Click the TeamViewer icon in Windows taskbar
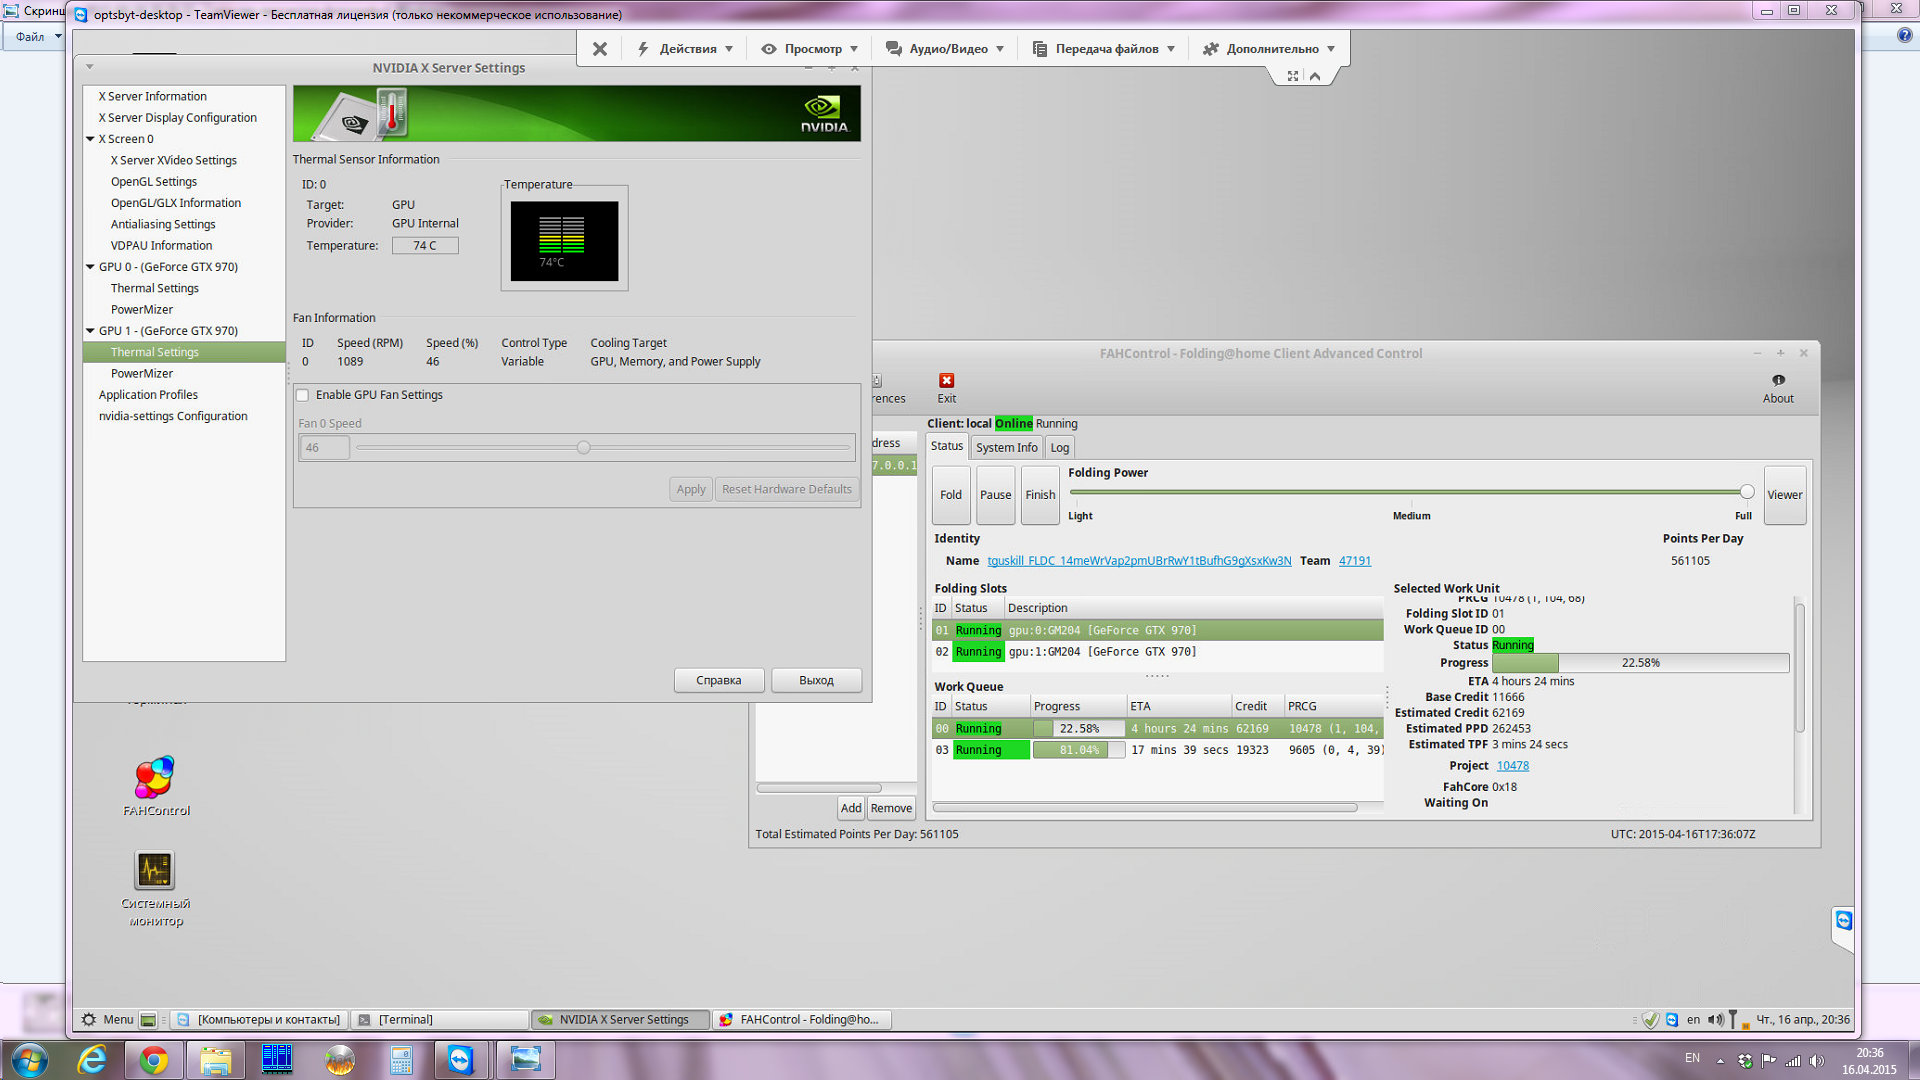Viewport: 1920px width, 1080px height. click(460, 1060)
